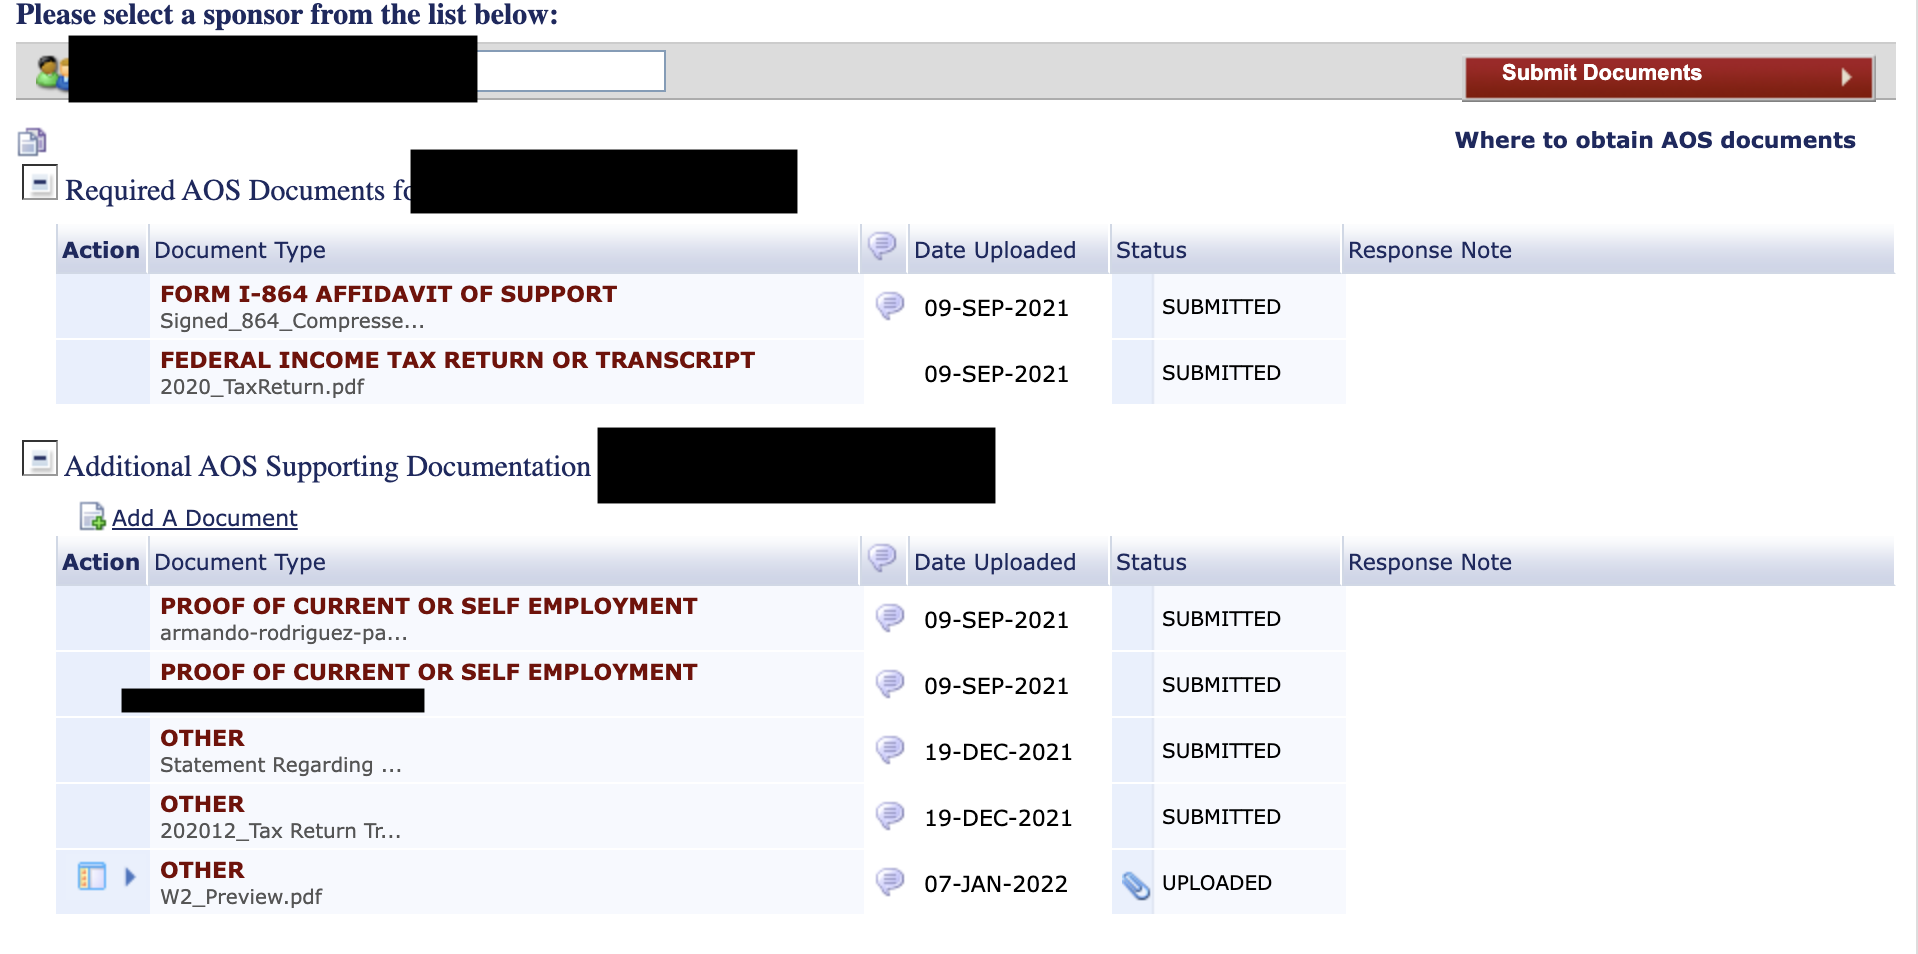Click action panel icon for W2_Preview.pdf
Viewport: 1918px width, 954px height.
(x=91, y=877)
